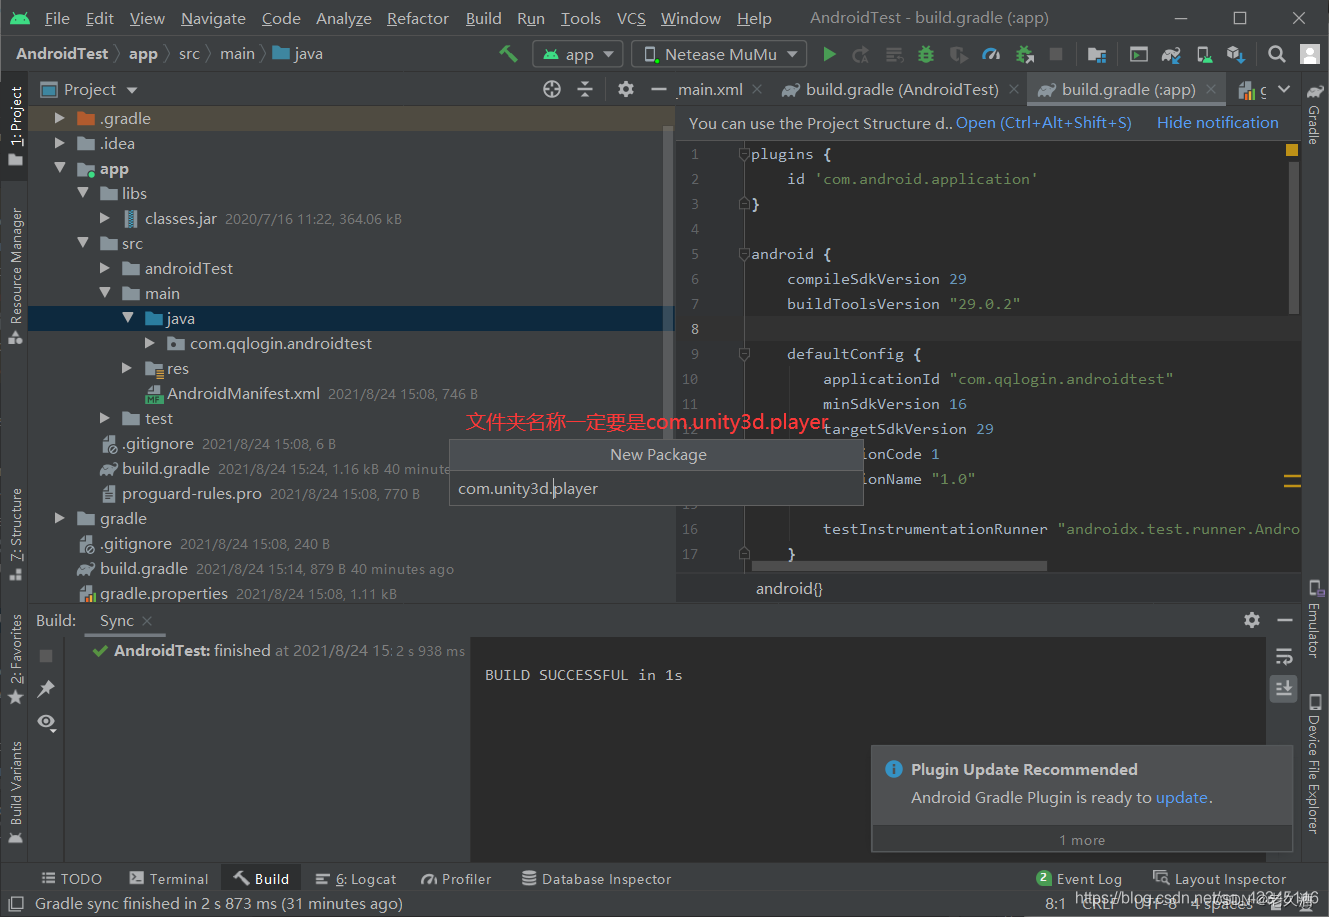
Task: Pin the Sync tab in the Build panel
Action: click(x=45, y=688)
